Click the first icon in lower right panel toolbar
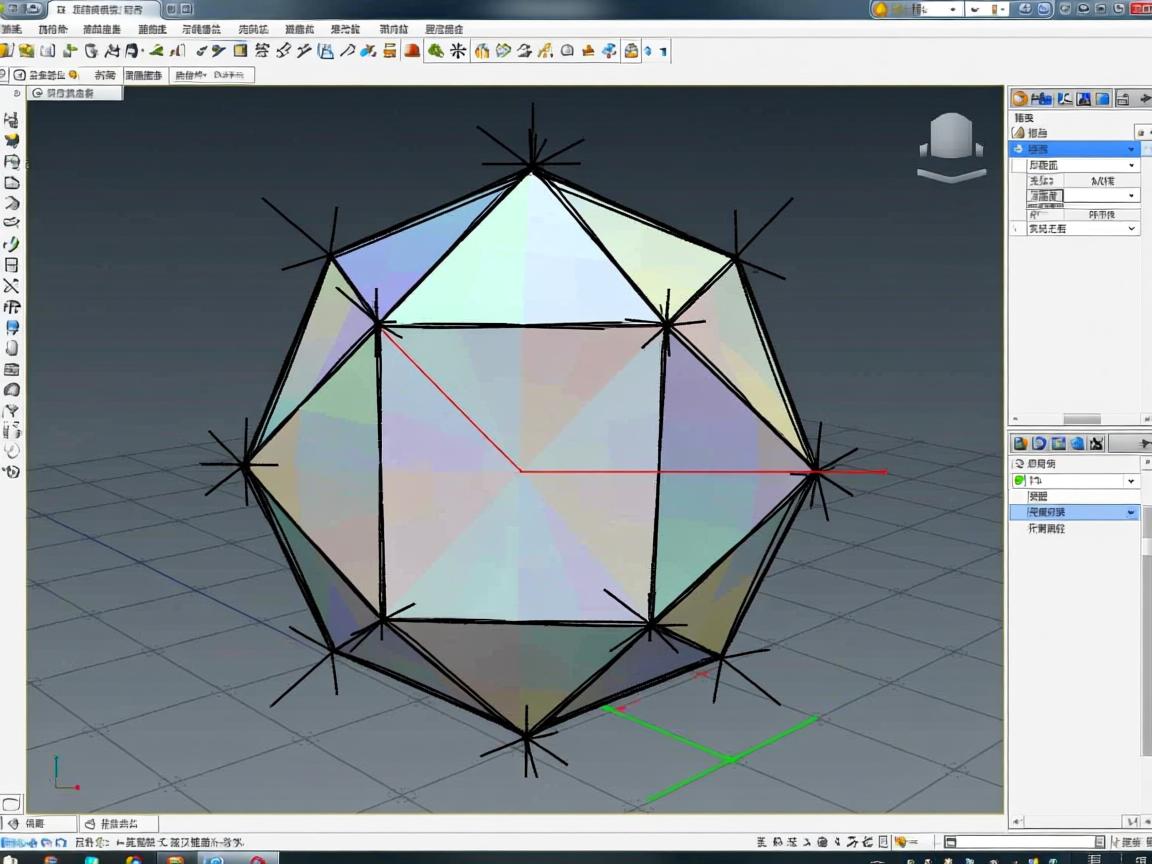The height and width of the screenshot is (864, 1152). click(x=1020, y=443)
